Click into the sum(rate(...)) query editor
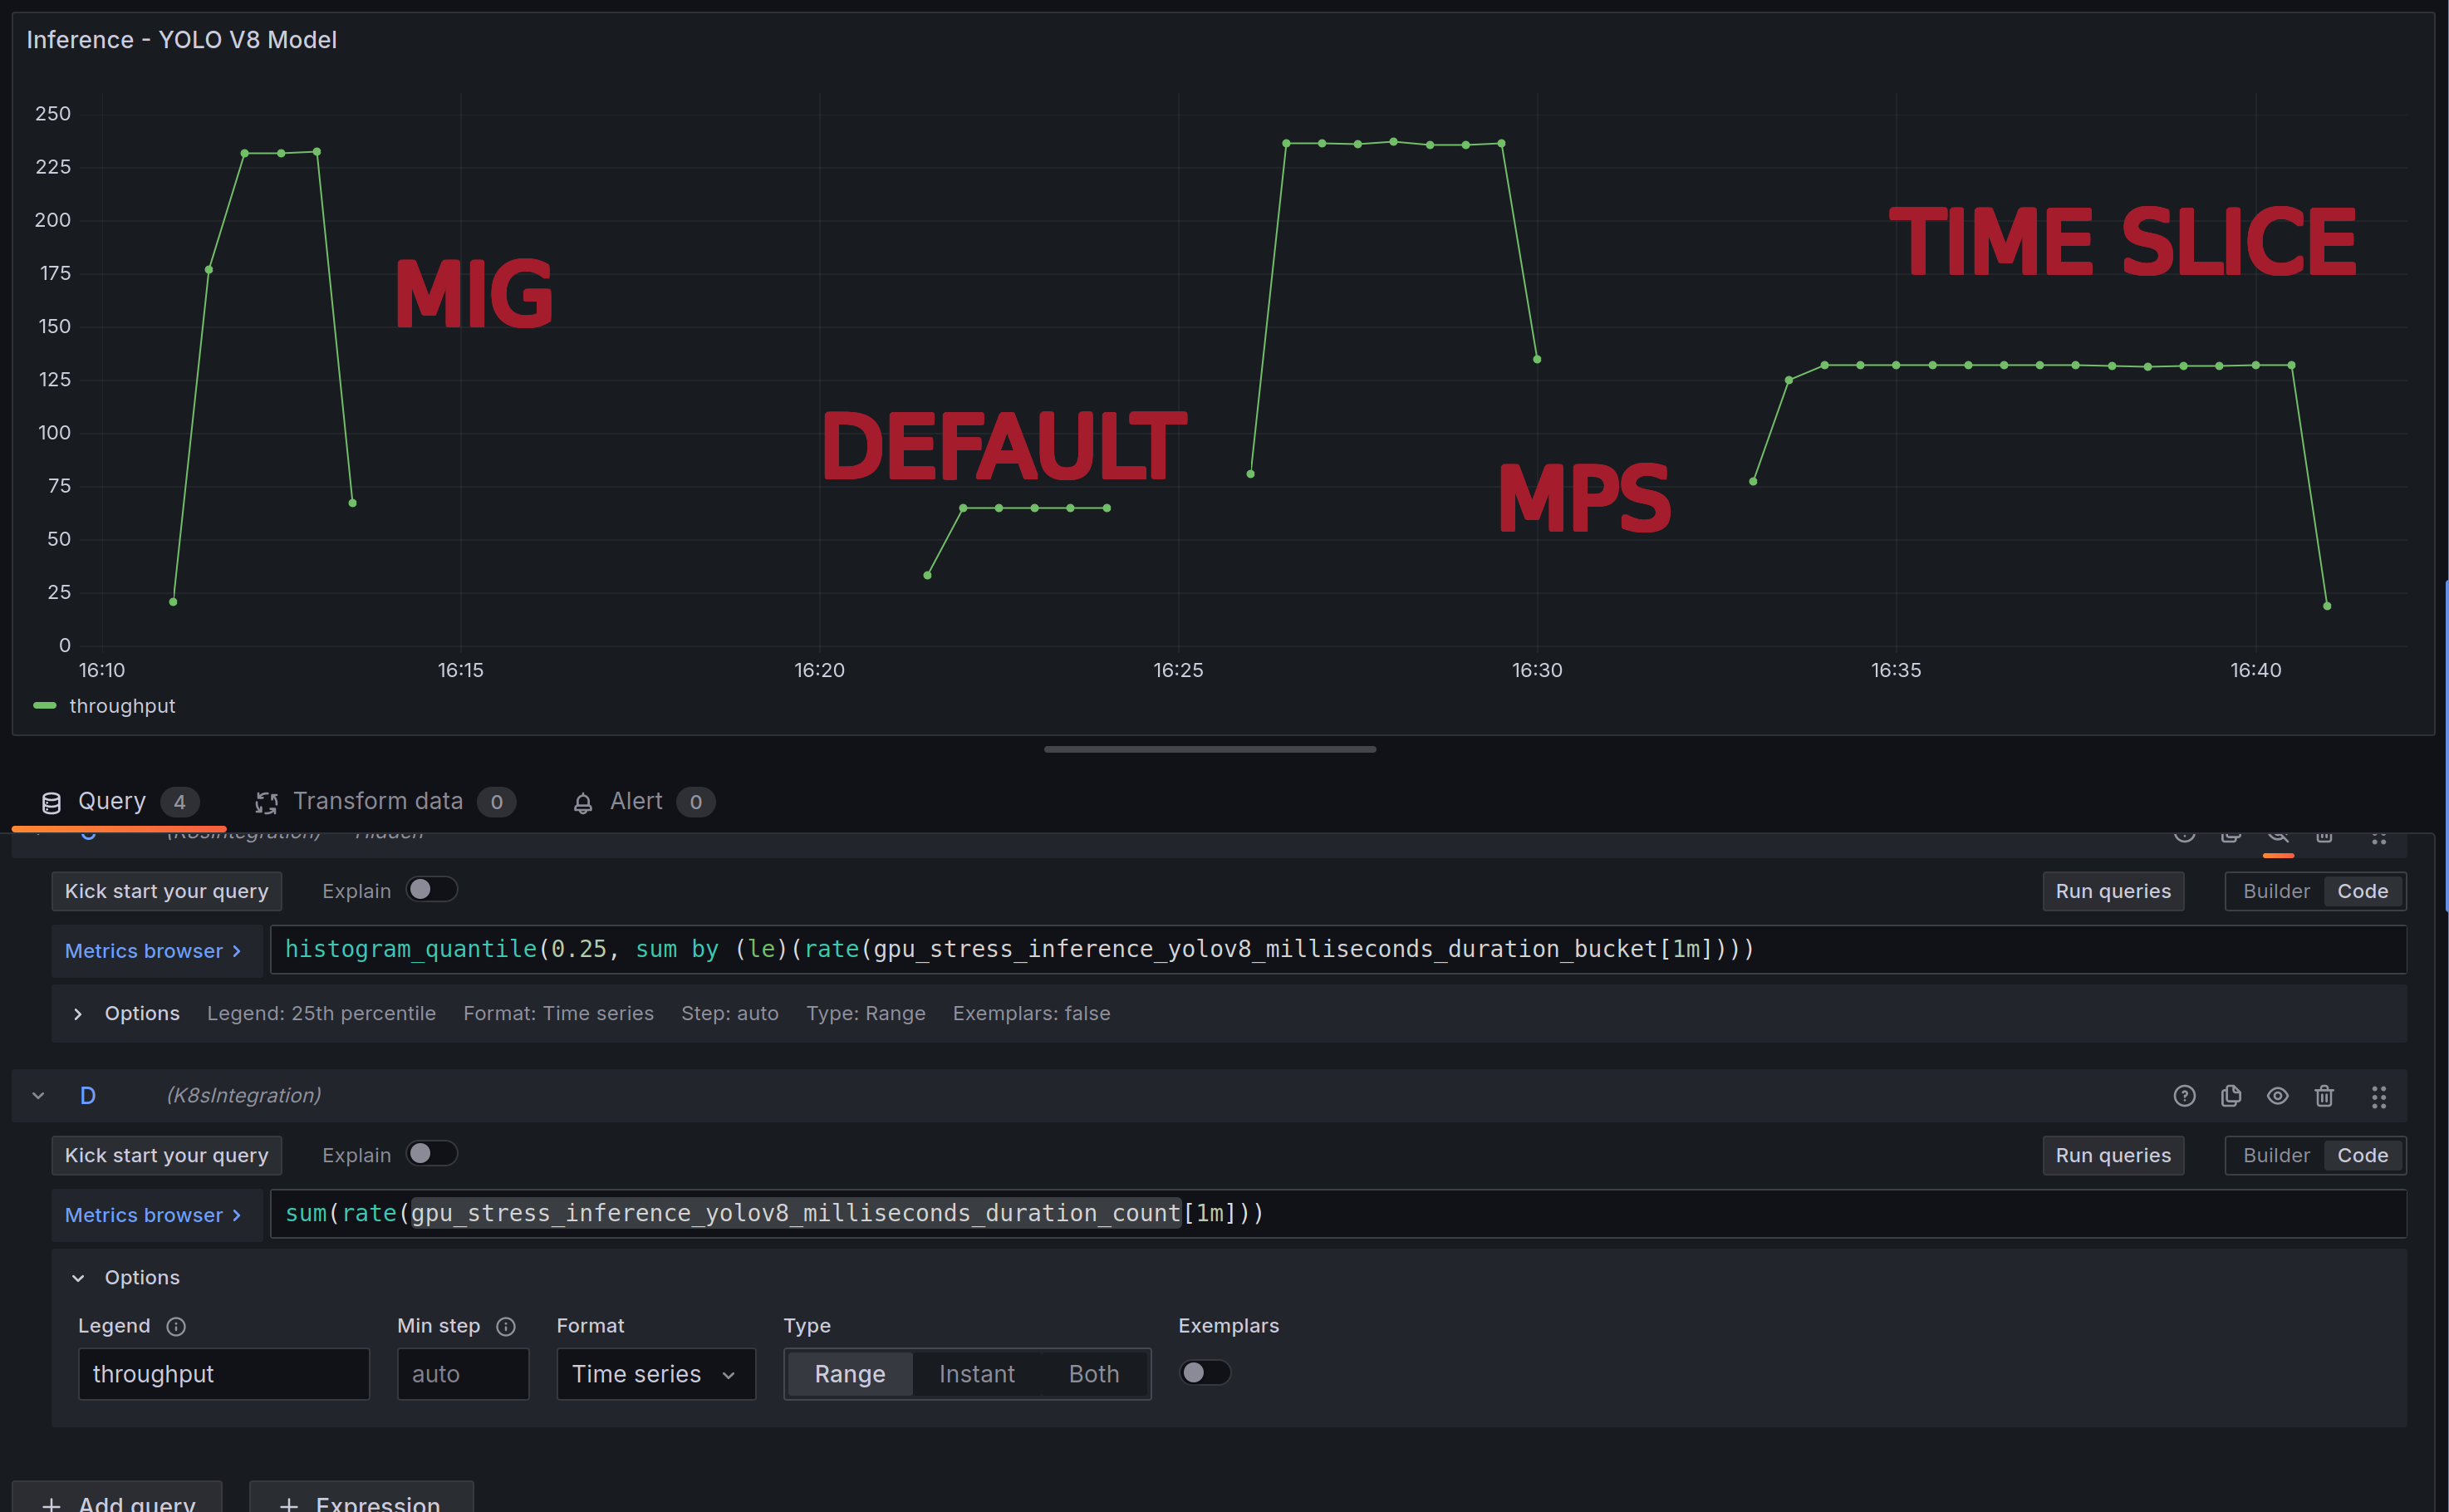 click(1338, 1214)
